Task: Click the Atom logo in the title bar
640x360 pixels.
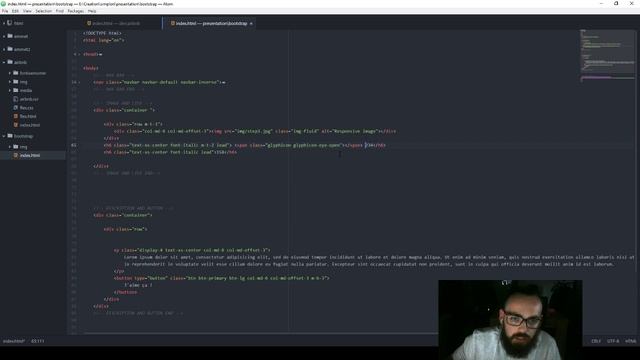Action: (3, 4)
